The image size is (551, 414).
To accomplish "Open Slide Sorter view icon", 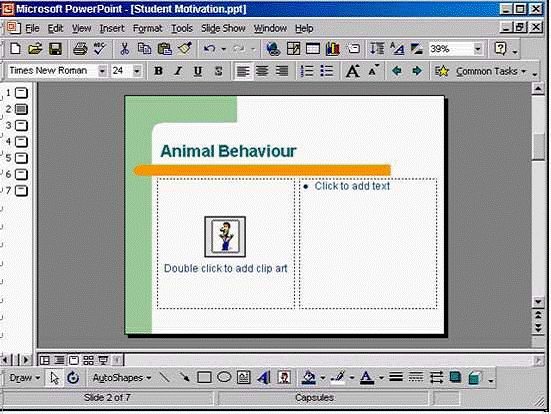I will click(x=88, y=360).
